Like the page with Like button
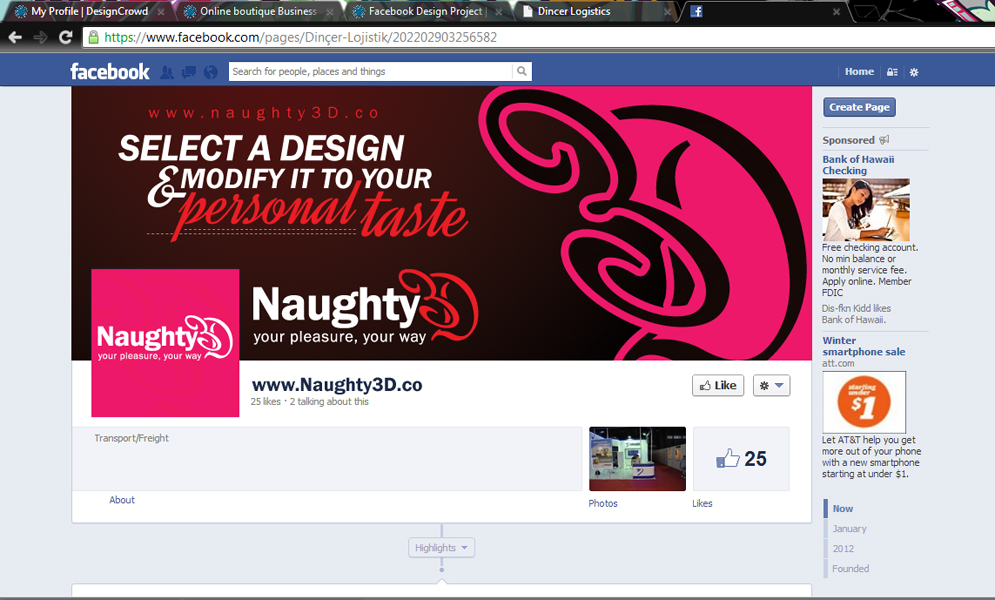 coord(718,385)
